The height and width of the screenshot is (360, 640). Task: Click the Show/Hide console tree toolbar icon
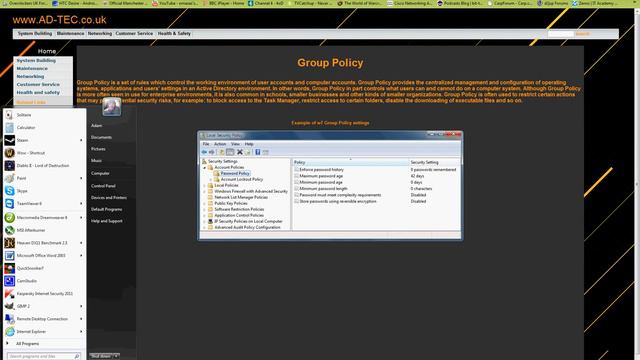click(230, 152)
